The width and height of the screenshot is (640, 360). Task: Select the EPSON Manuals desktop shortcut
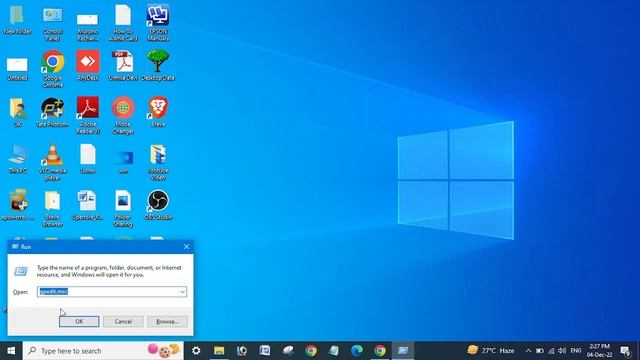[158, 23]
